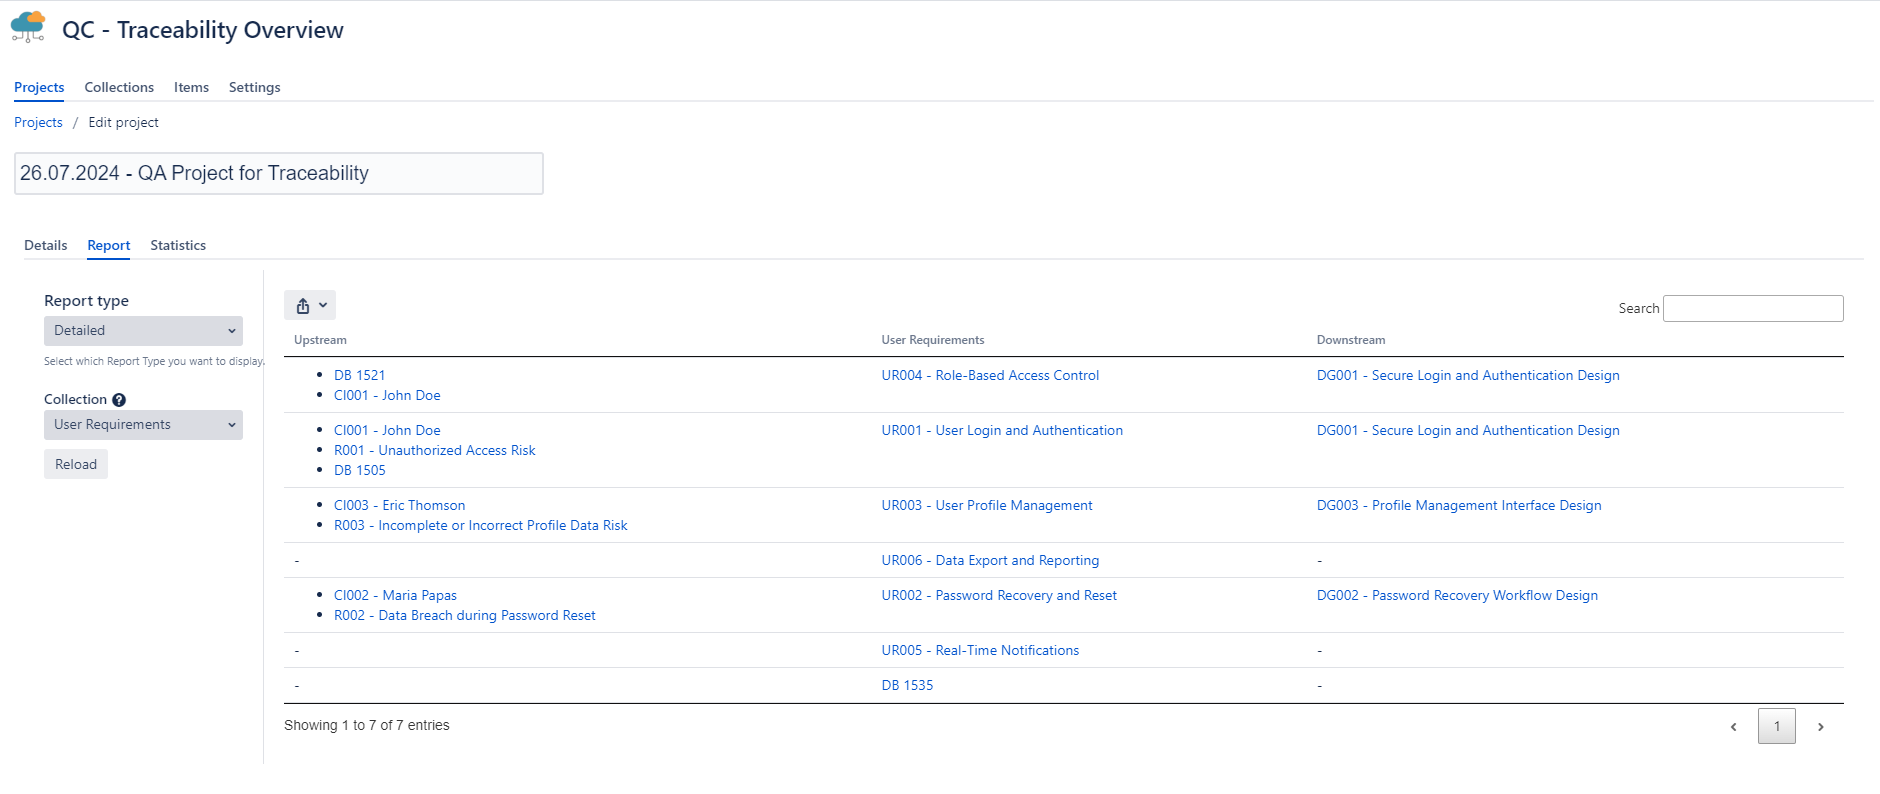Open R001 - Unauthorized Access Risk link
The image size is (1880, 794).
[x=434, y=450]
